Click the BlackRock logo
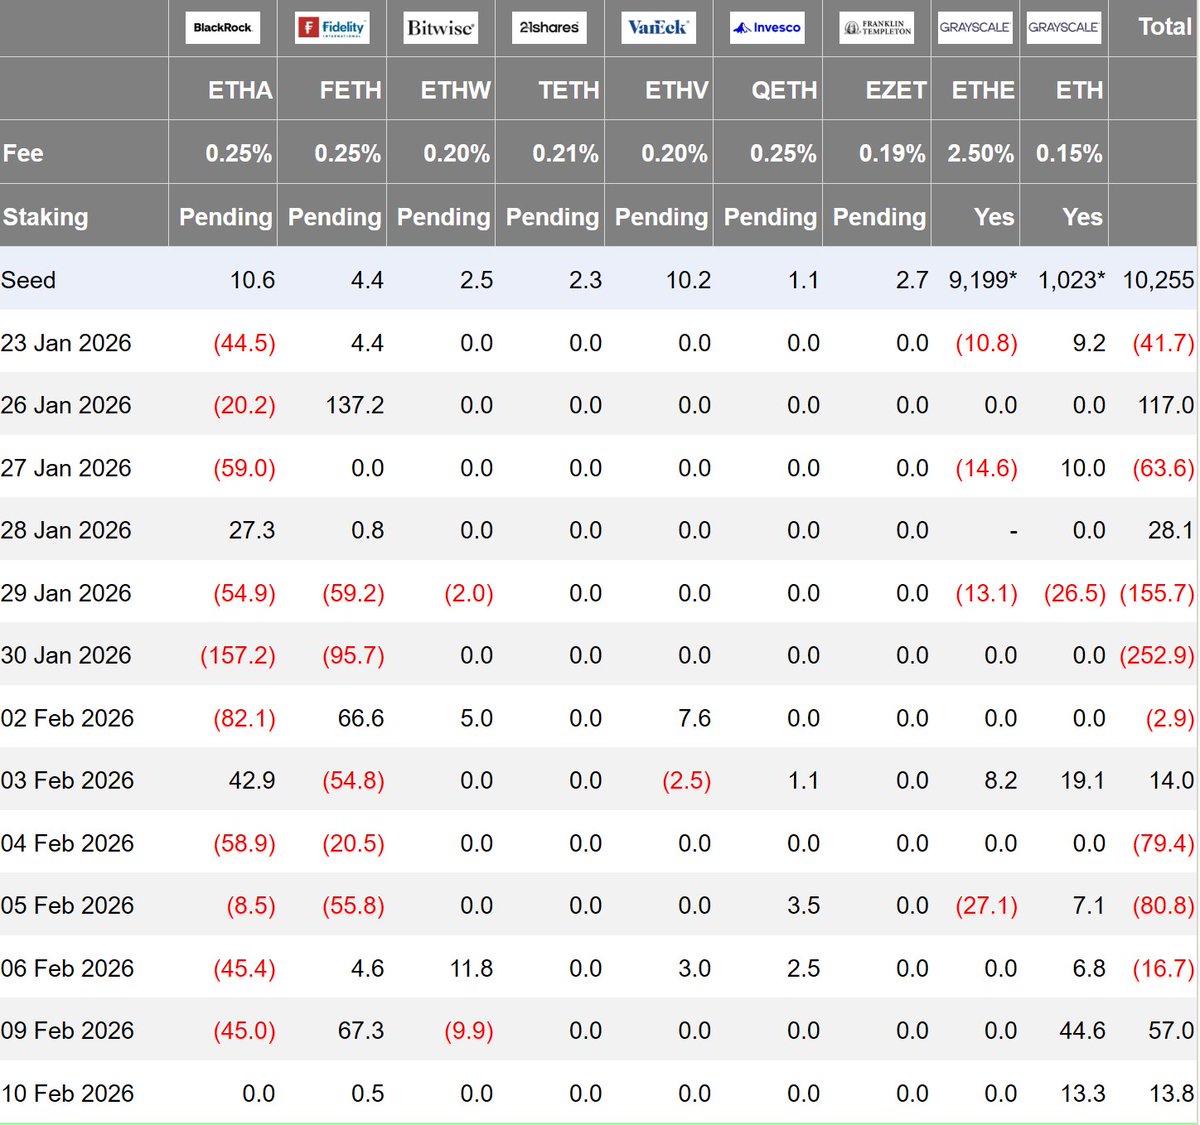Viewport: 1200px width, 1125px height. tap(222, 28)
